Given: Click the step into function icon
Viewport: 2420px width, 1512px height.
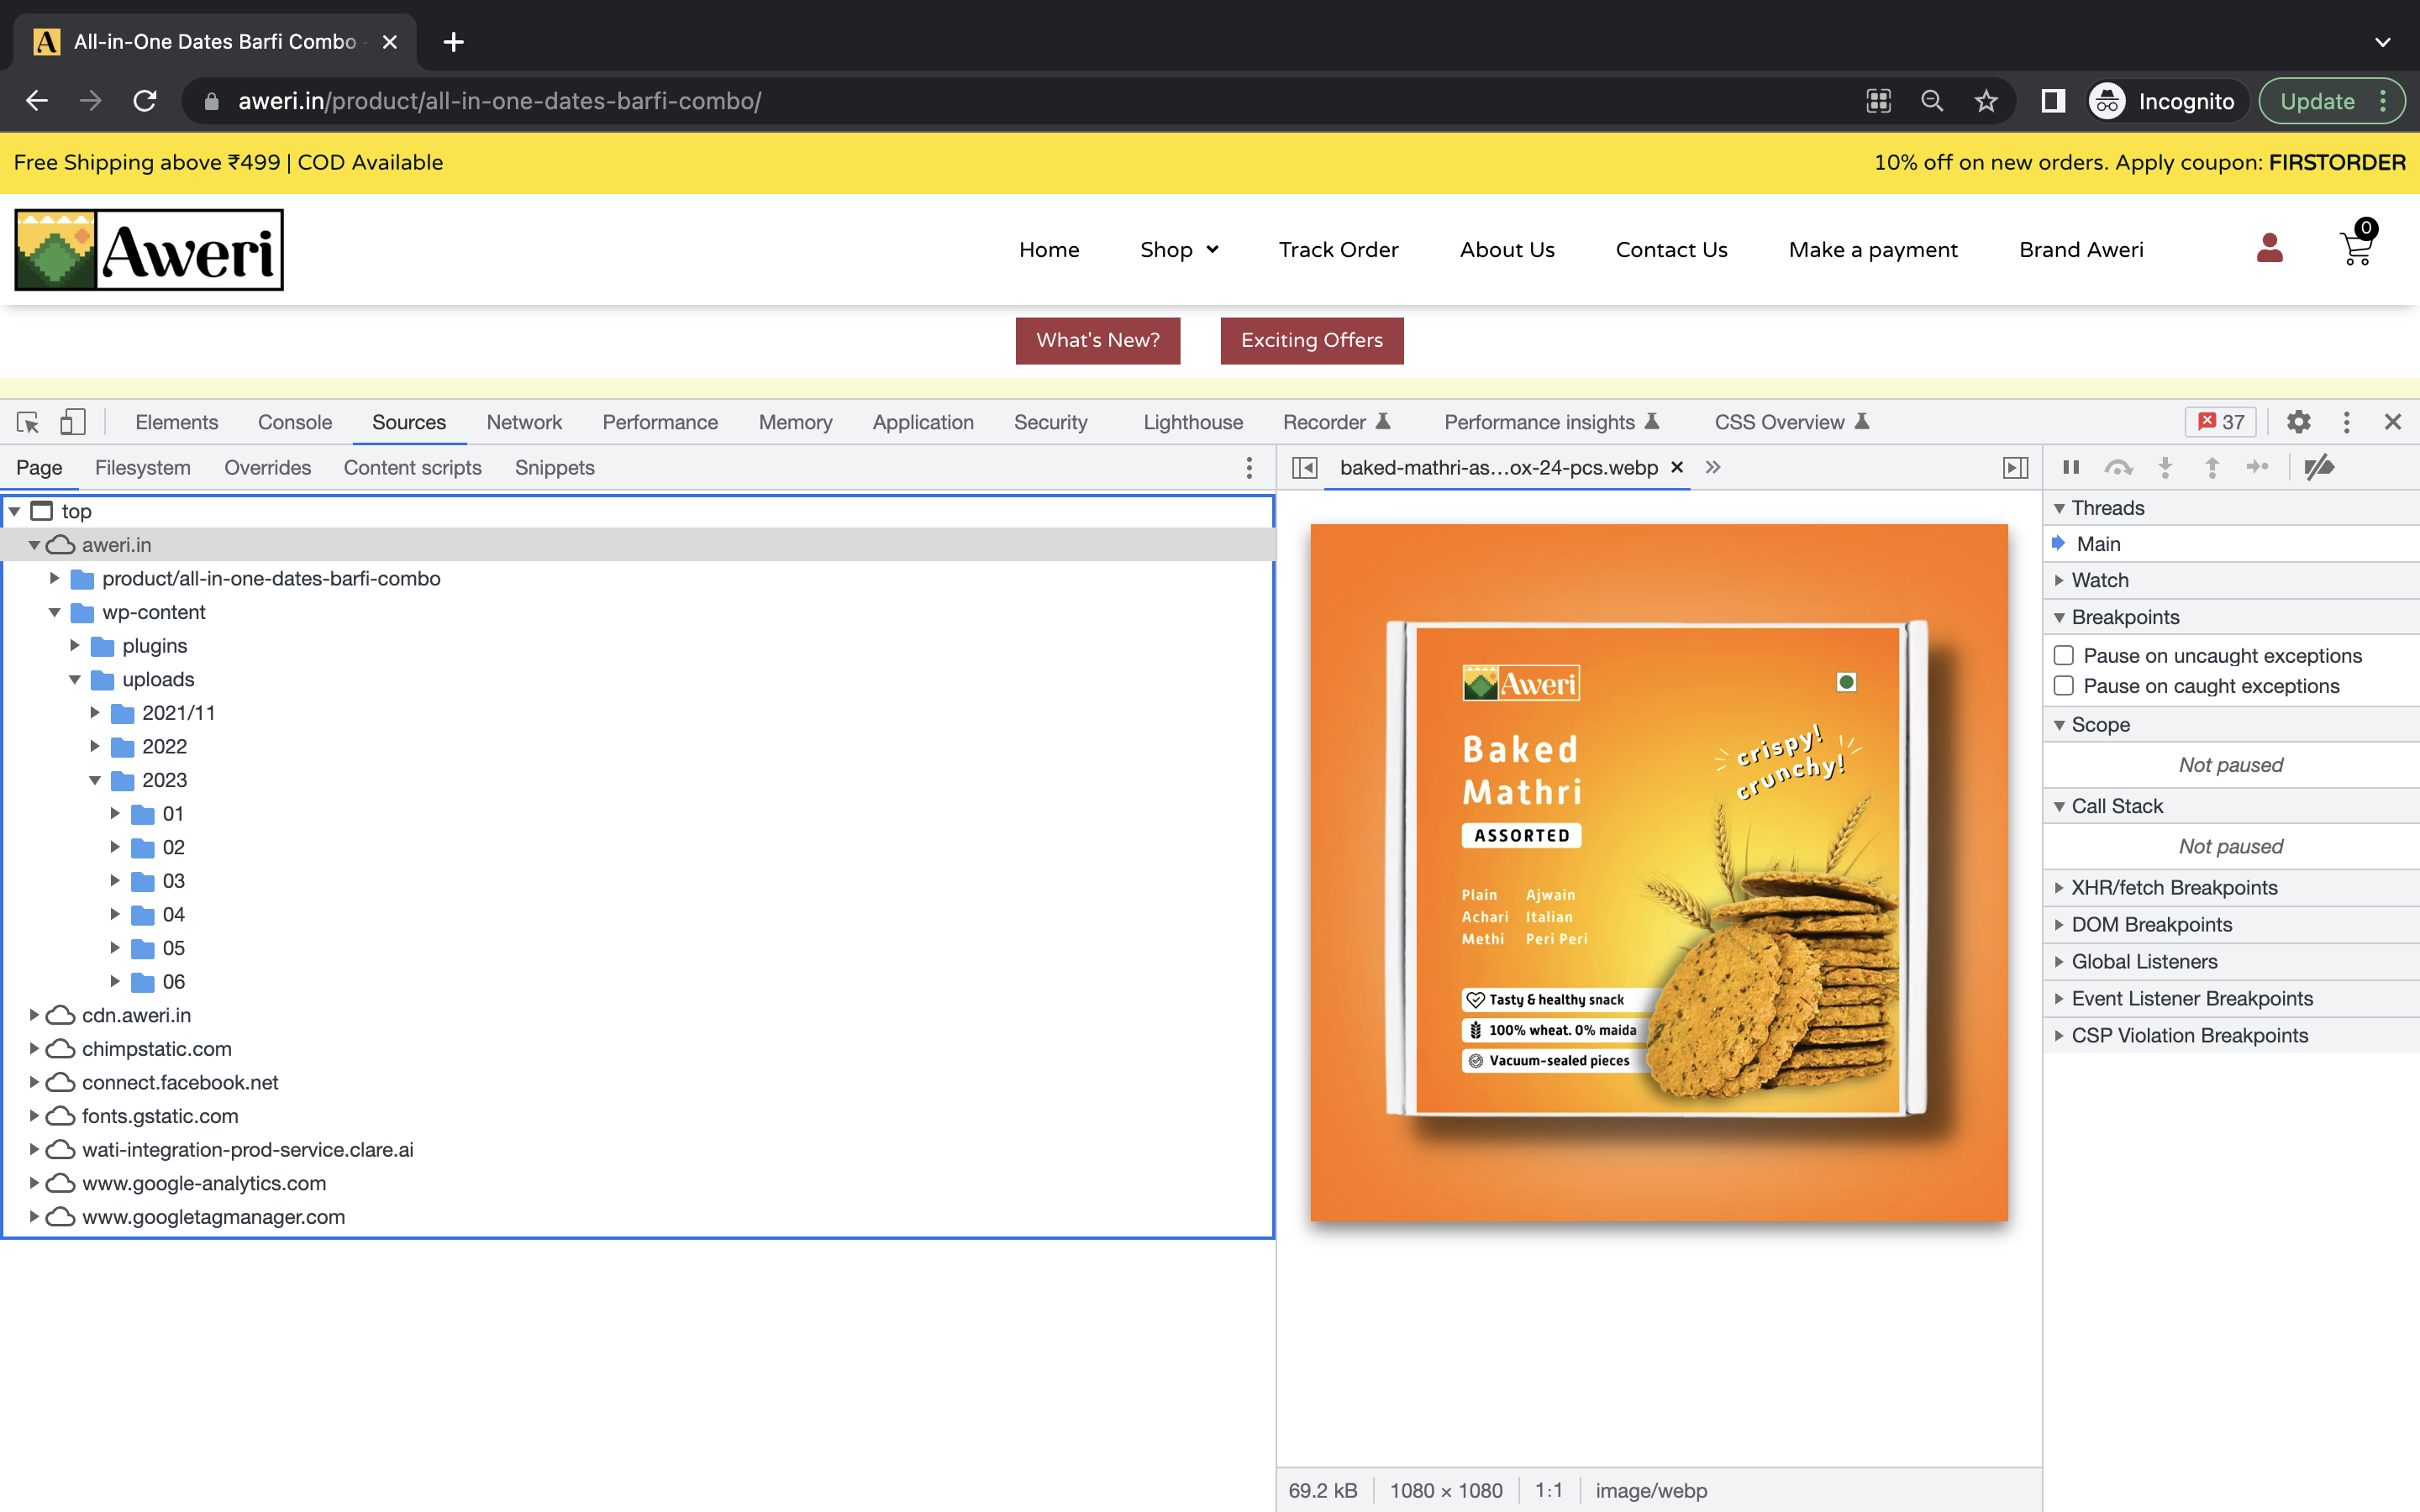Looking at the screenshot, I should pyautogui.click(x=2165, y=468).
